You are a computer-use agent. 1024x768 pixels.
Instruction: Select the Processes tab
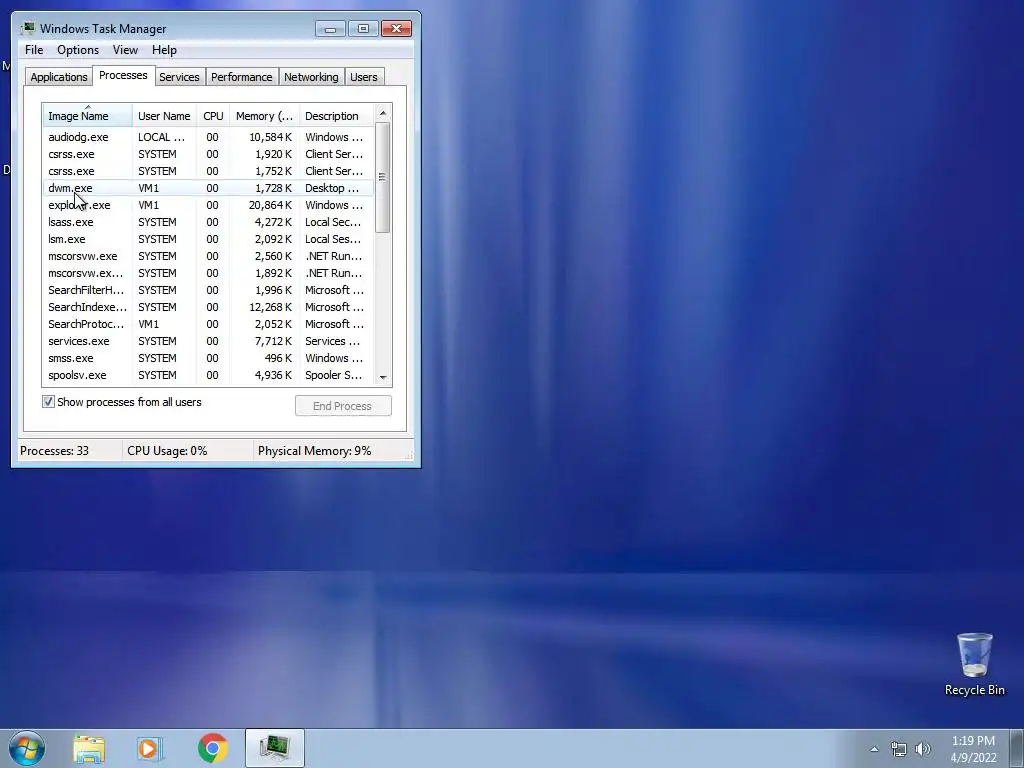click(123, 75)
